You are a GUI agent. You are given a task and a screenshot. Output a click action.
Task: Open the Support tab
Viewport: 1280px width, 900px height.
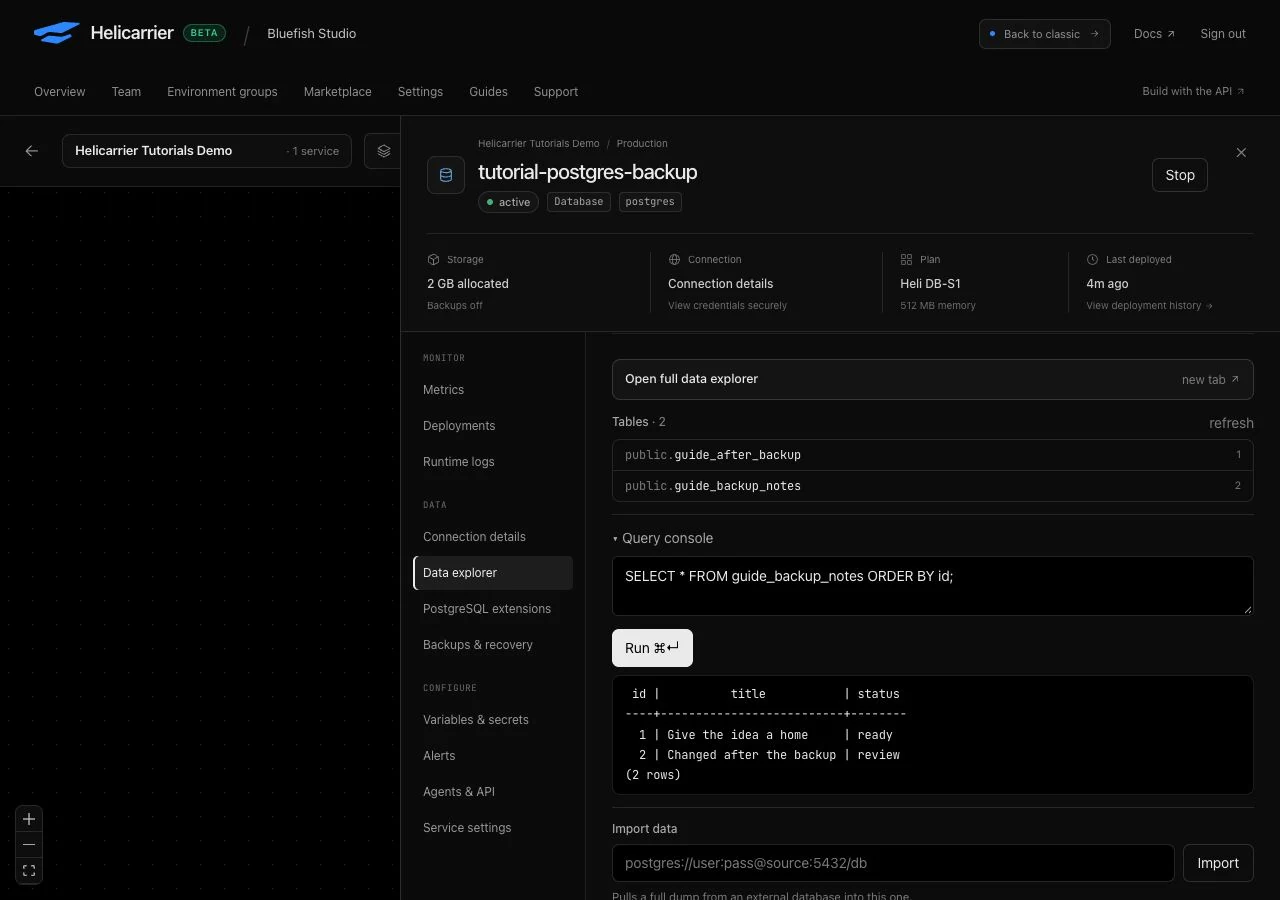click(x=556, y=92)
